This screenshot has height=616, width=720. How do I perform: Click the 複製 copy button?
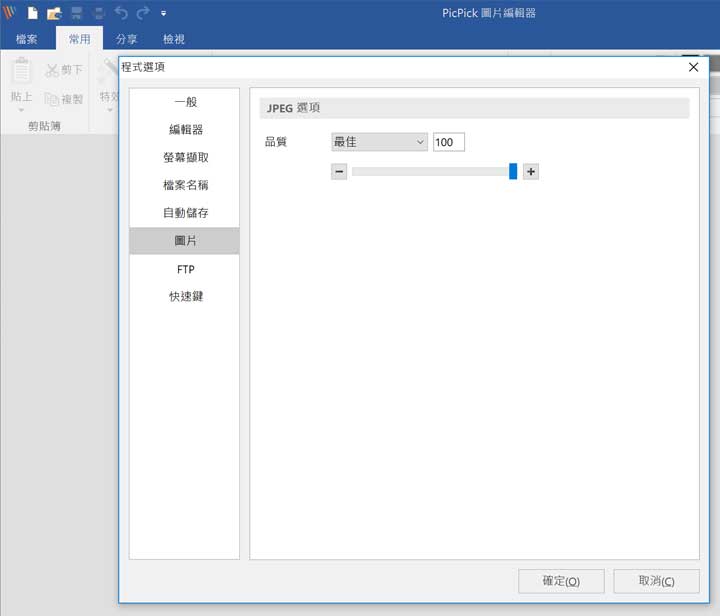pyautogui.click(x=64, y=99)
